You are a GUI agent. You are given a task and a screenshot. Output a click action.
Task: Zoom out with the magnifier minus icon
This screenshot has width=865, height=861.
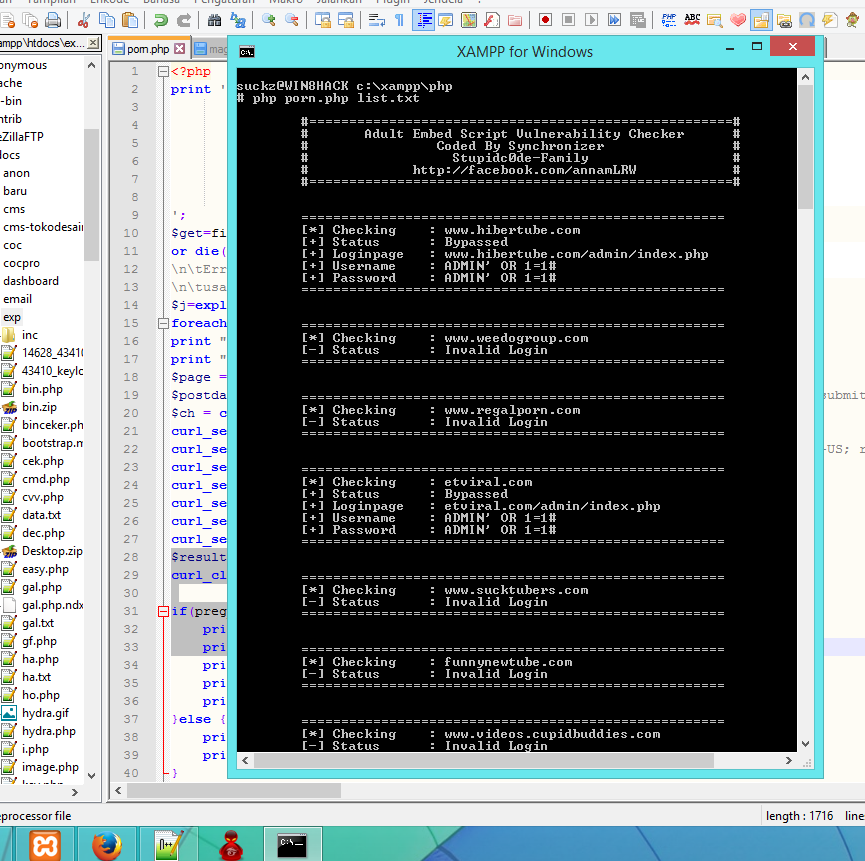(x=292, y=21)
